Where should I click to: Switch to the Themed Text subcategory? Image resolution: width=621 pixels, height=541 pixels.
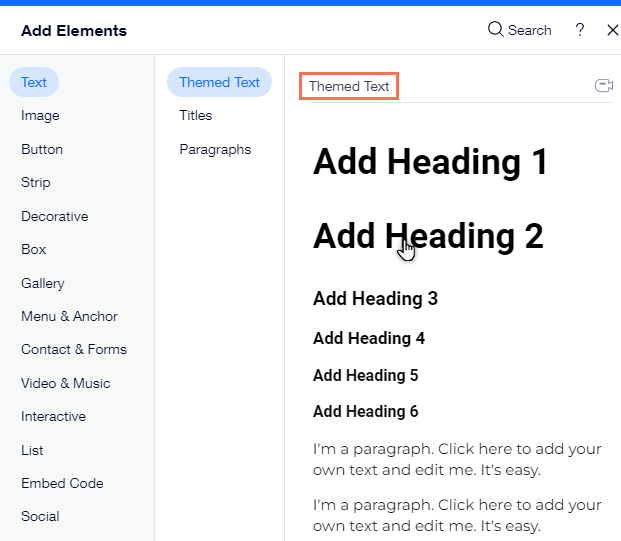(x=219, y=82)
